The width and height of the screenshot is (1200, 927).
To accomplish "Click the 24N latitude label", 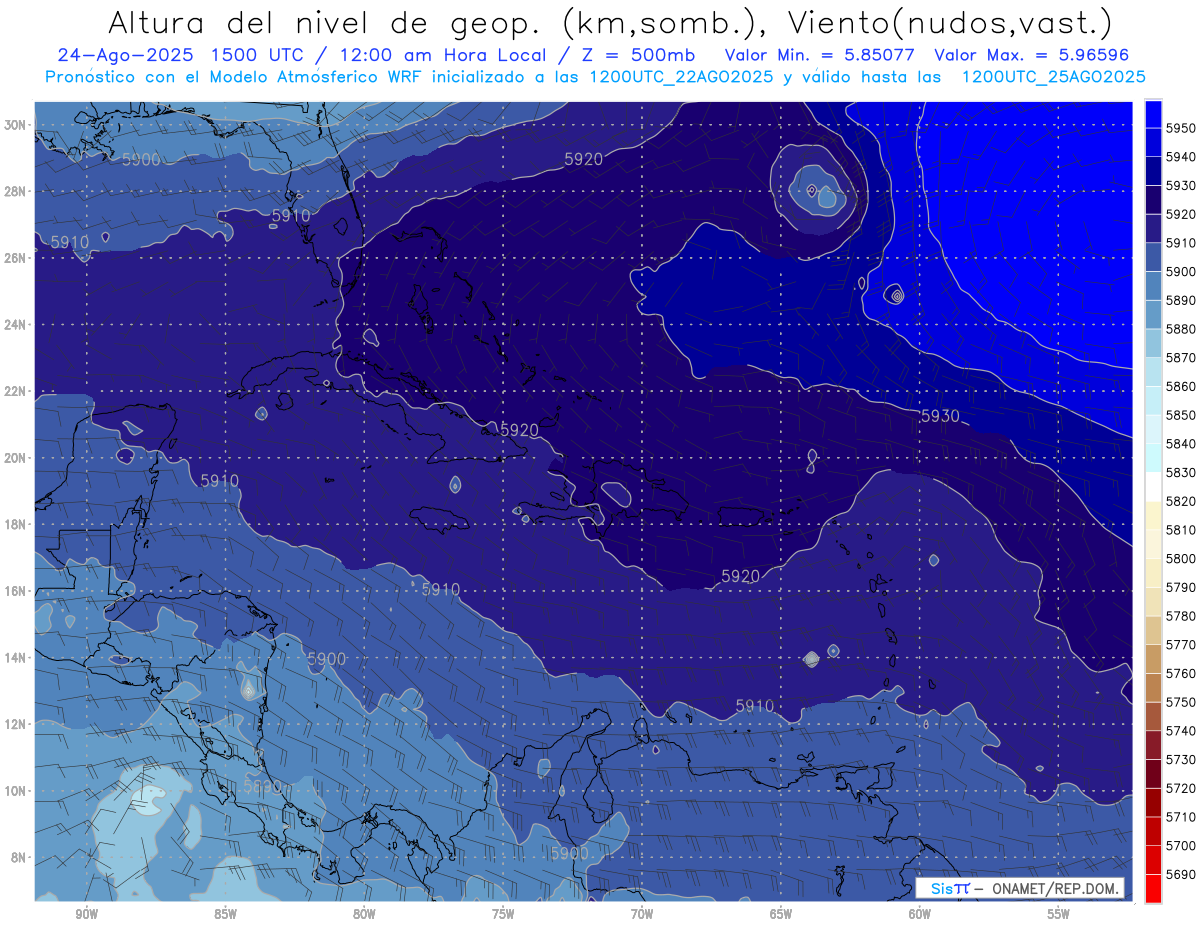I will 15,325.
